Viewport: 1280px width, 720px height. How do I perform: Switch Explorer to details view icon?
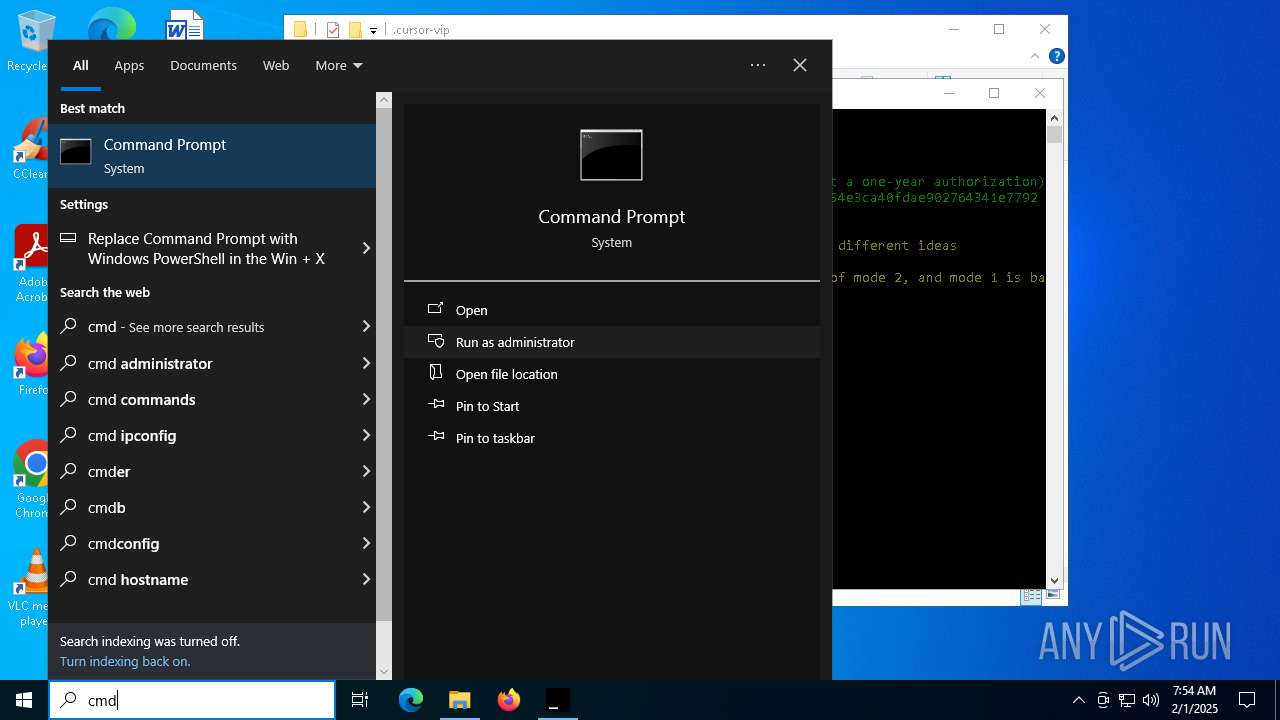tap(1031, 596)
